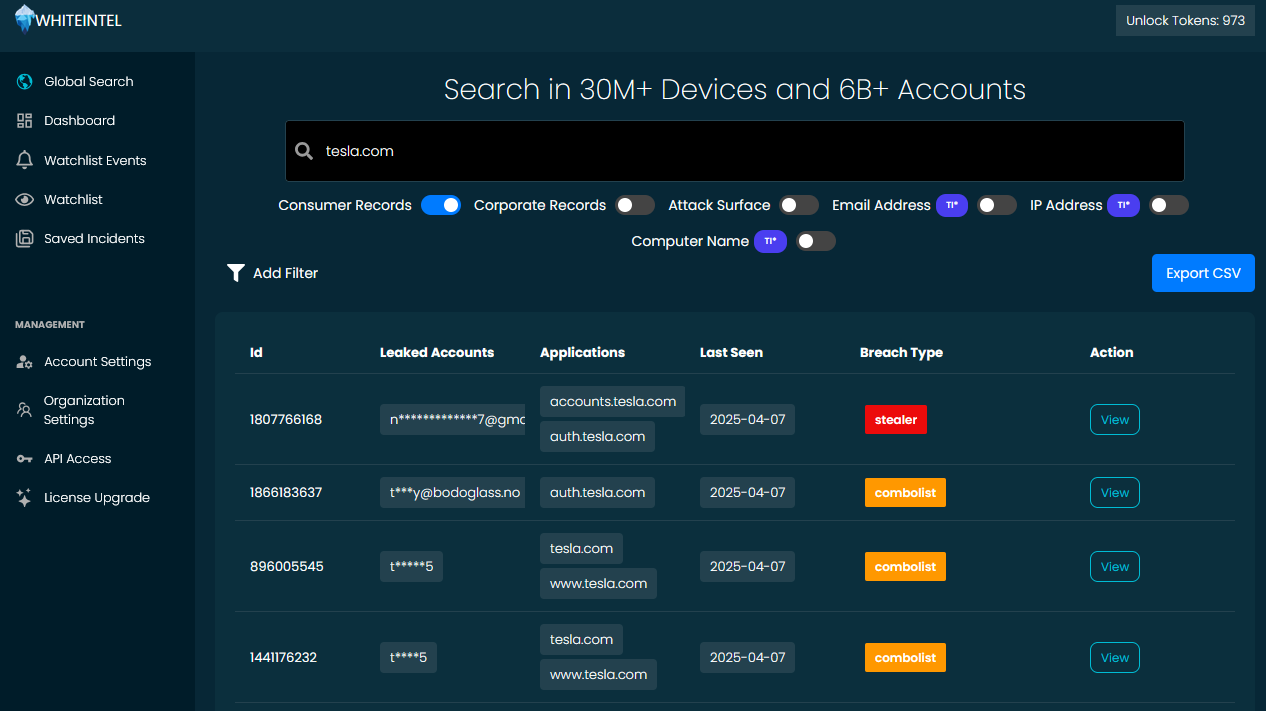
Task: Click the Global Search globe icon
Action: coord(25,82)
